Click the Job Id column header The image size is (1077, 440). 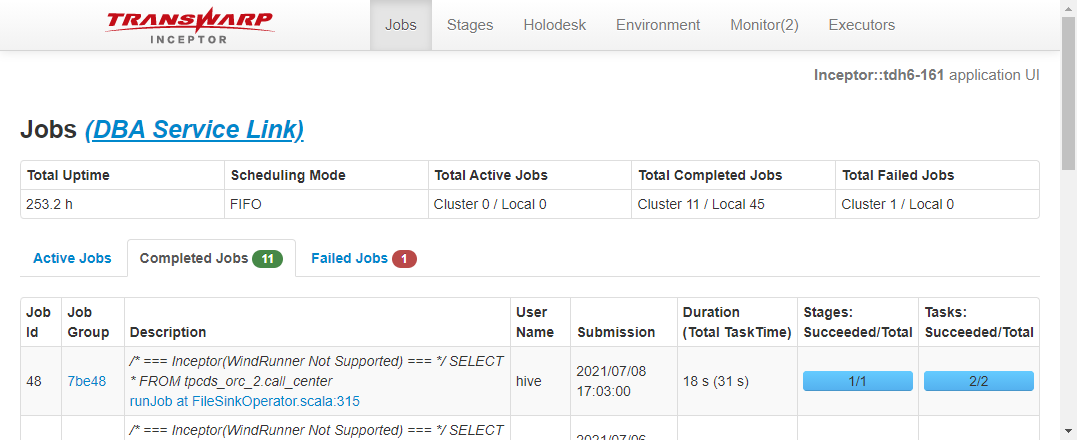[39, 322]
